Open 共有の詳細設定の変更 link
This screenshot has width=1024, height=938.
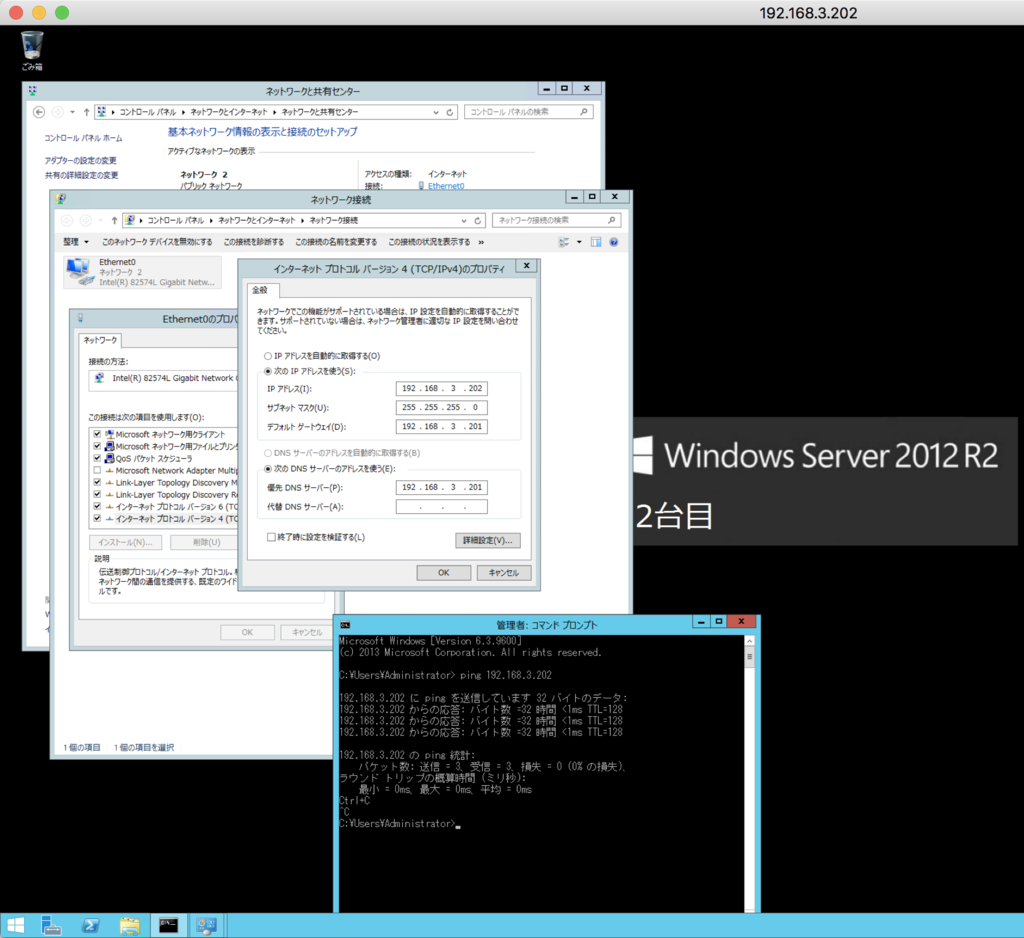click(82, 176)
